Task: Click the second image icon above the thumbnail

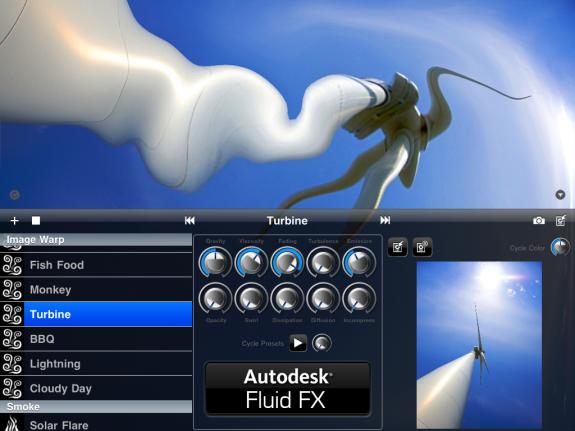Action: tap(422, 247)
